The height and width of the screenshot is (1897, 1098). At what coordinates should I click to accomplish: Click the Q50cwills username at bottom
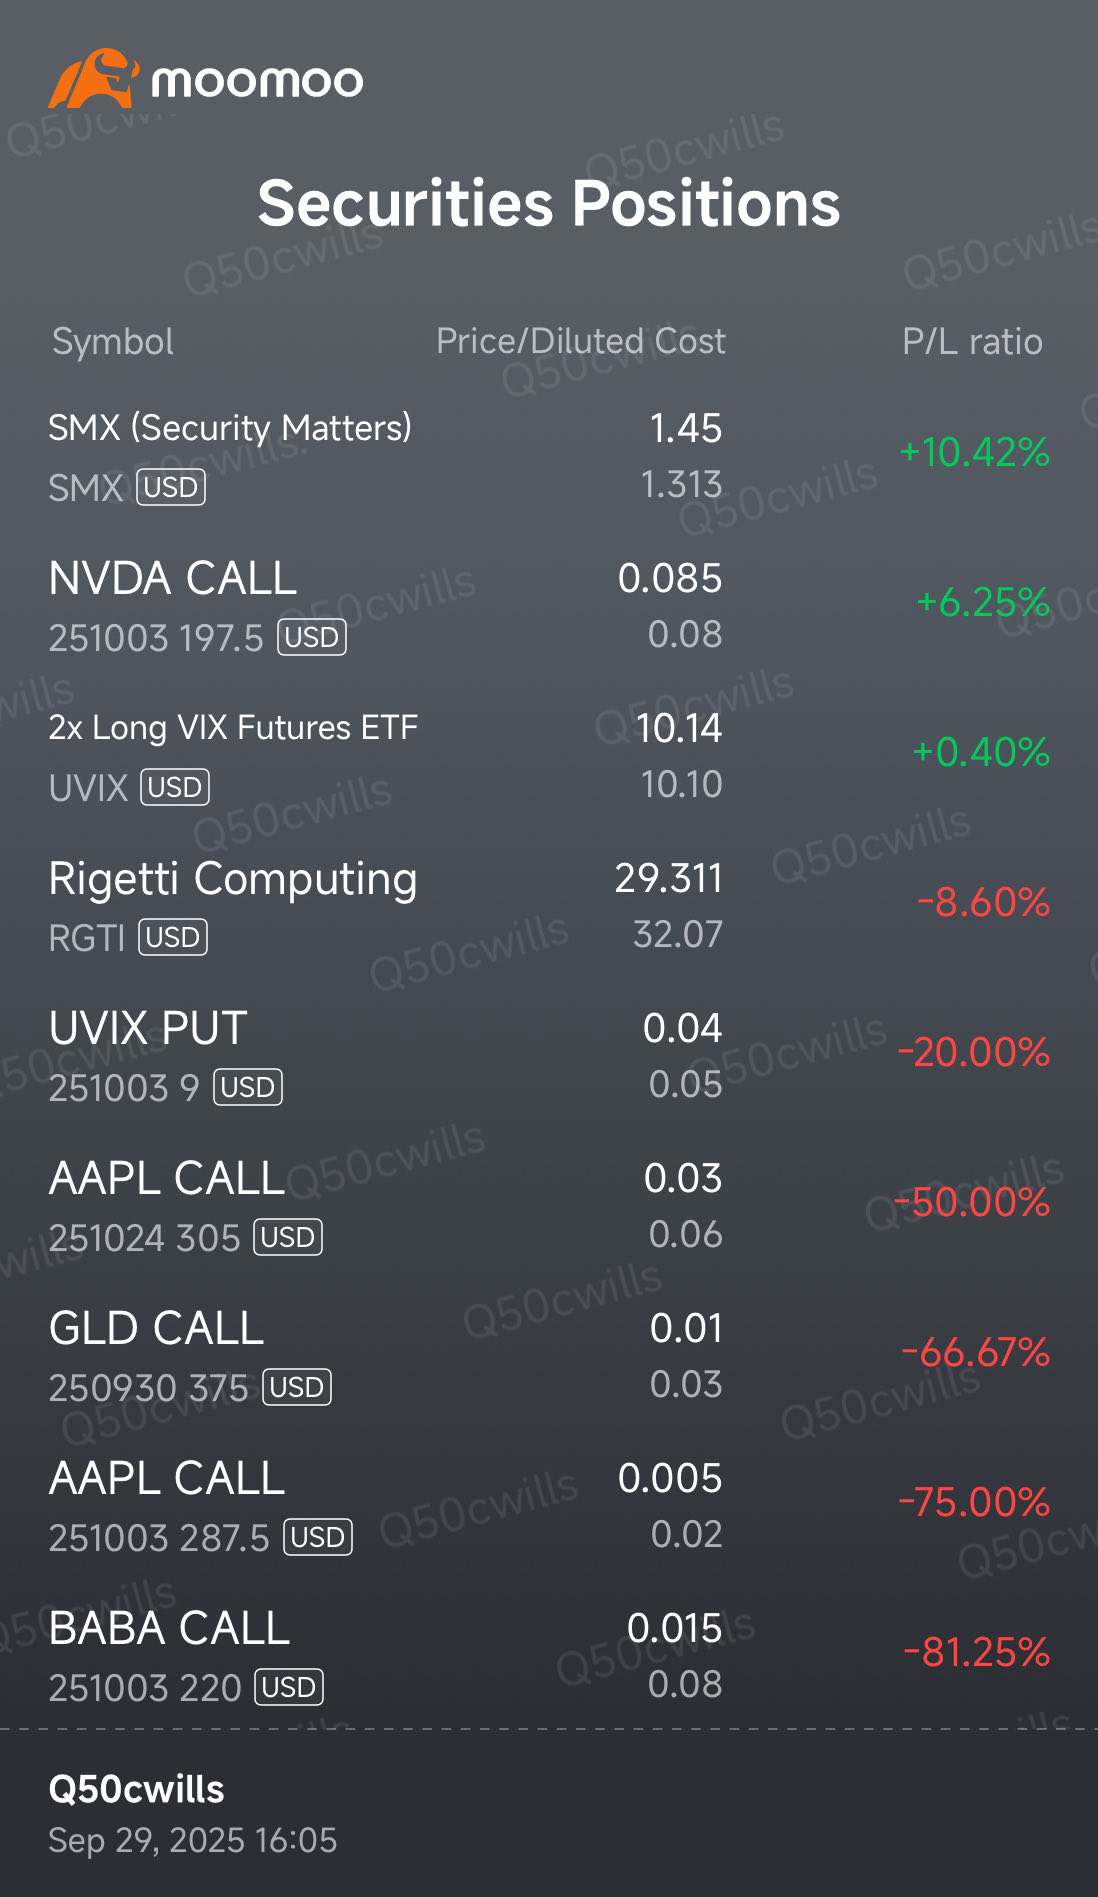[x=137, y=1789]
